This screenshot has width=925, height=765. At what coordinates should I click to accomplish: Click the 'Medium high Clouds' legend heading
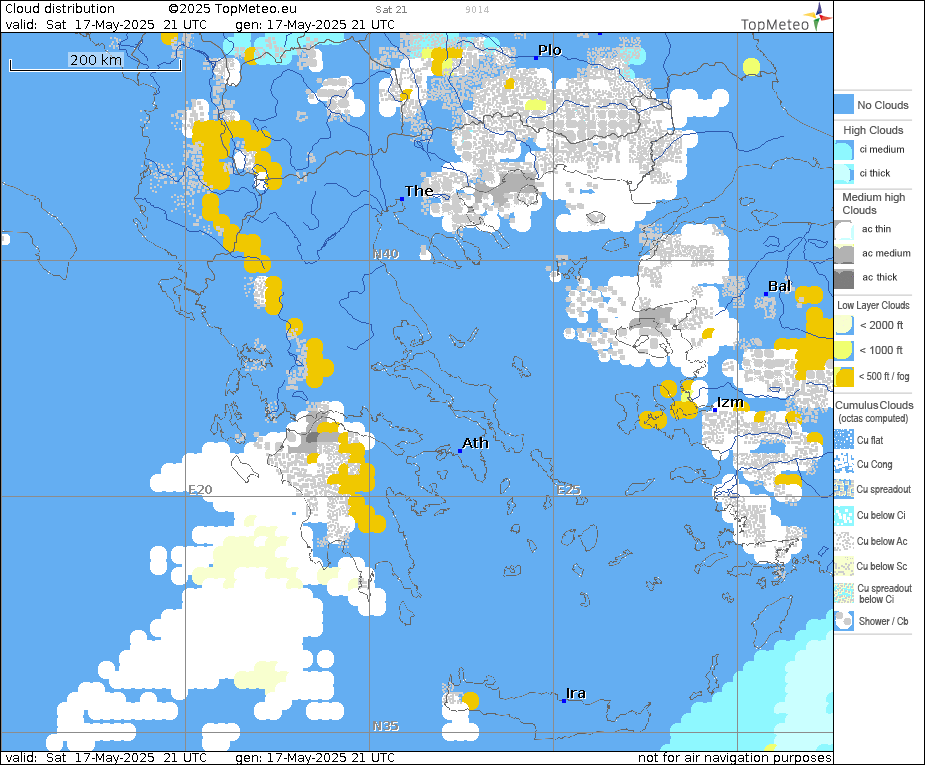tap(873, 203)
